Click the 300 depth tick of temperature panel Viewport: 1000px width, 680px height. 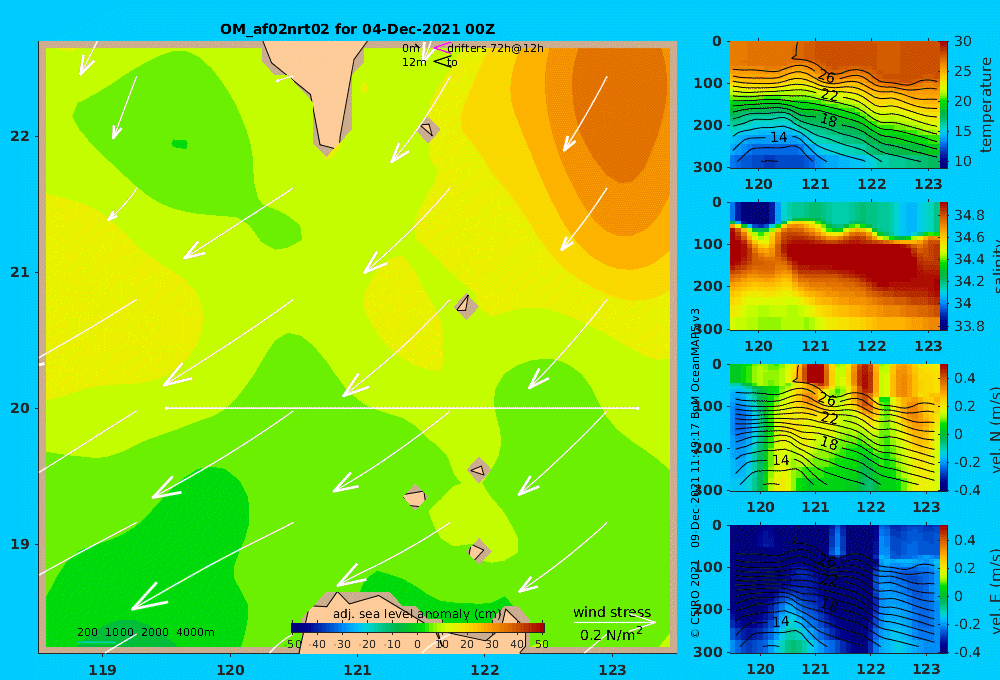tap(708, 167)
